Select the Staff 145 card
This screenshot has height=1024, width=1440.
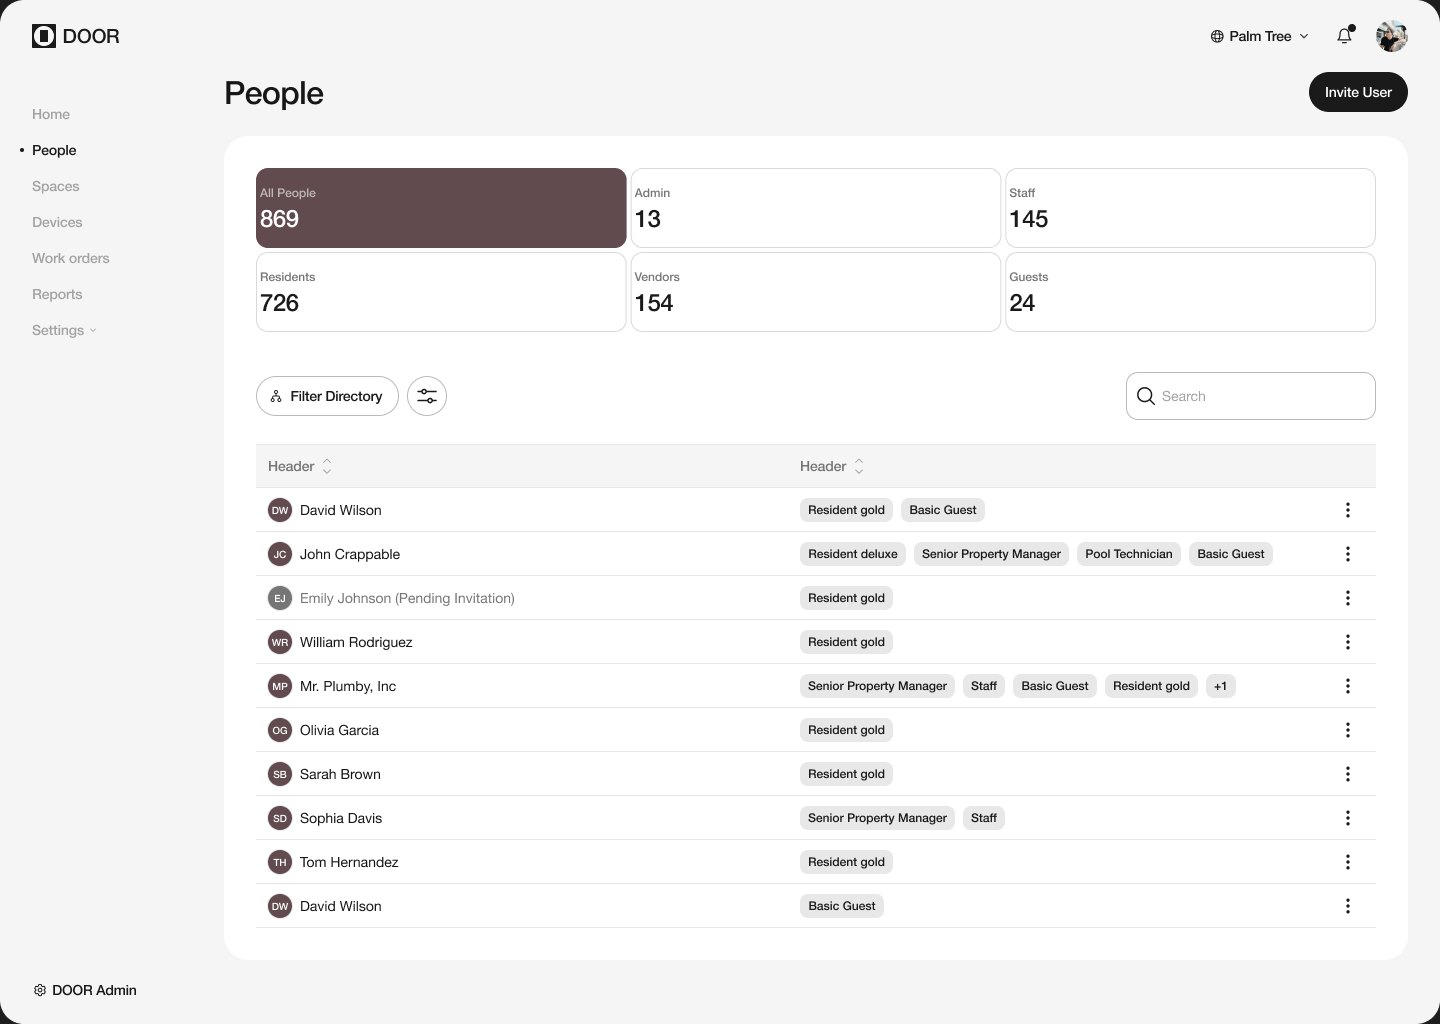click(1190, 208)
